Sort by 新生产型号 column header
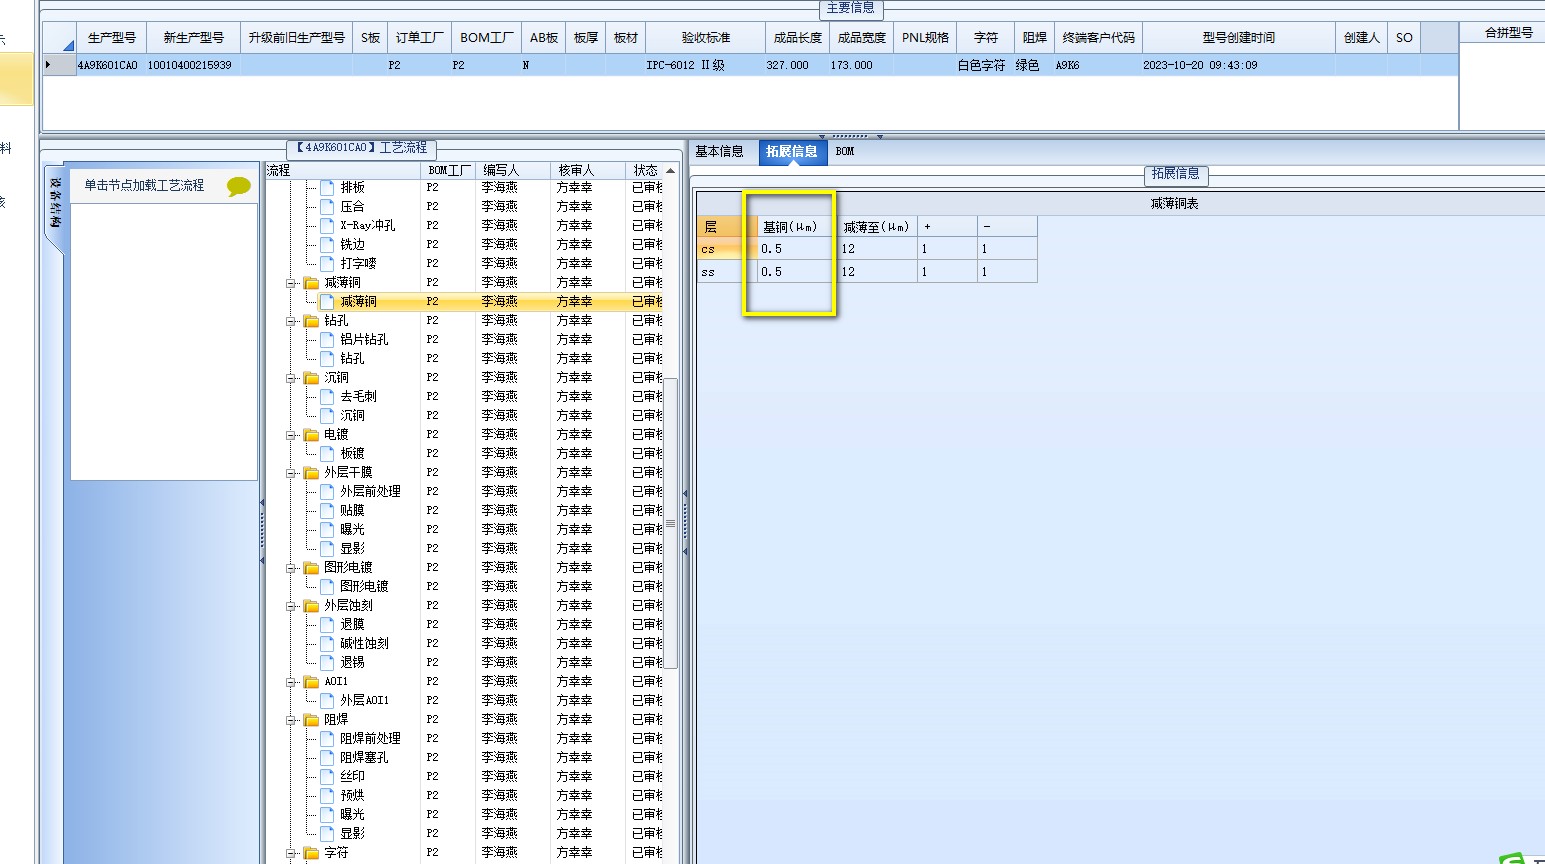Image resolution: width=1545 pixels, height=864 pixels. coord(194,38)
